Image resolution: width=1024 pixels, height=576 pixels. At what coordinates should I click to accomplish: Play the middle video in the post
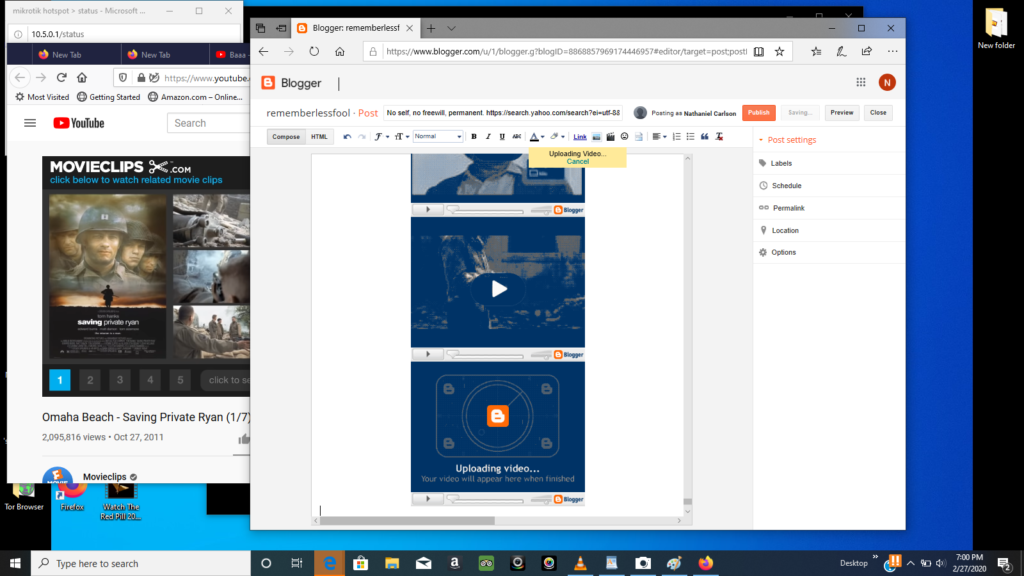click(x=498, y=289)
